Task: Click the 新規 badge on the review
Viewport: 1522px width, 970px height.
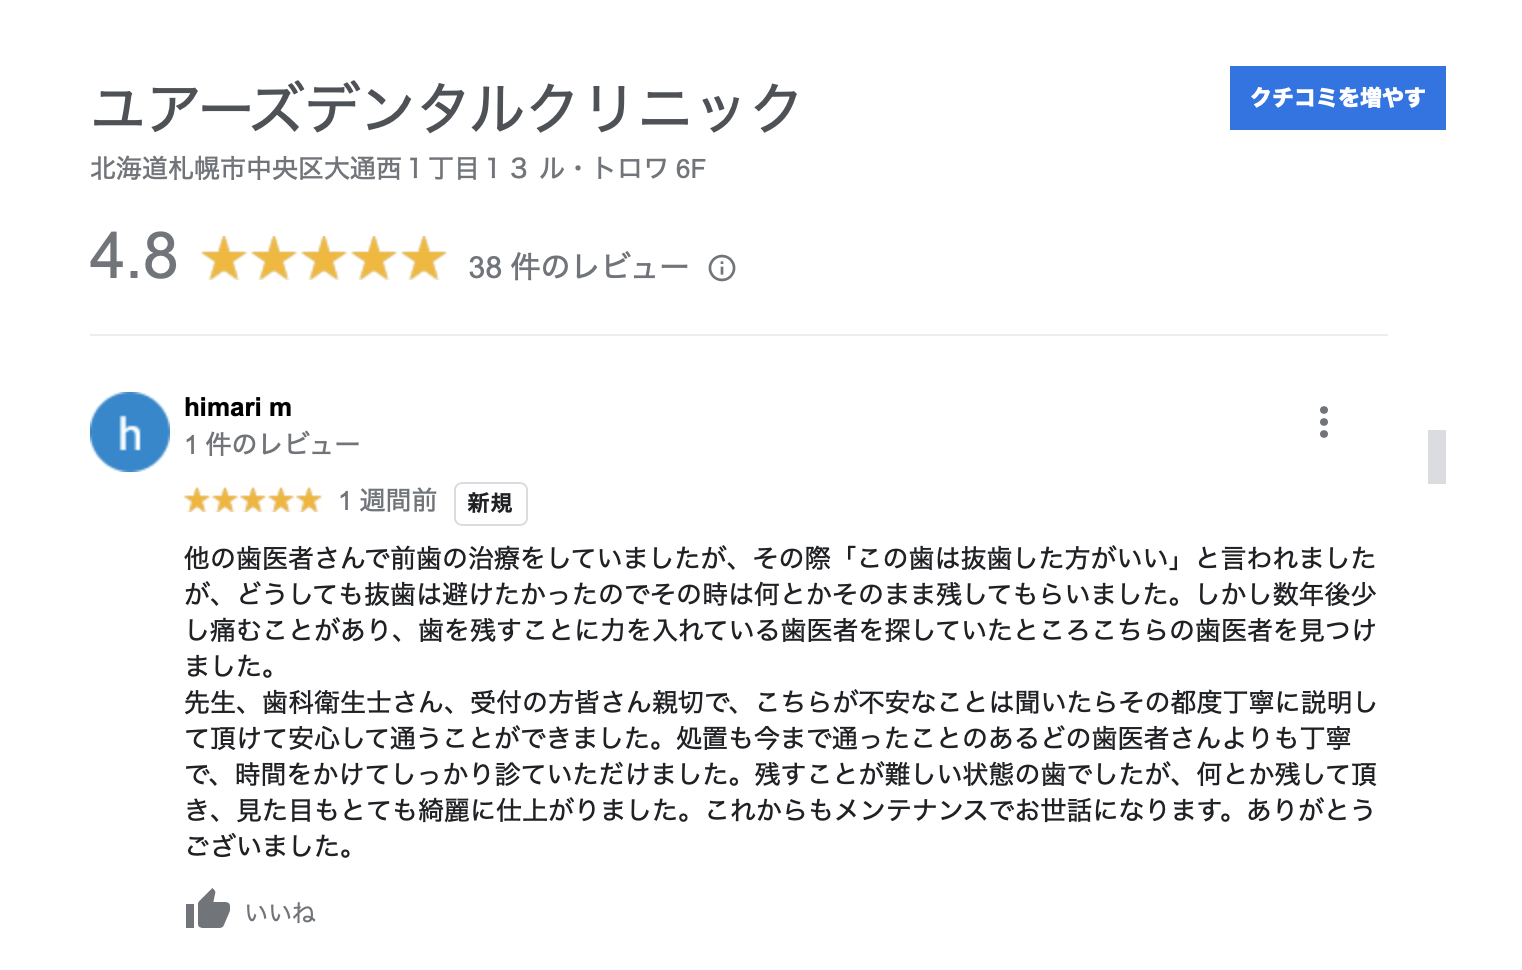Action: [490, 503]
